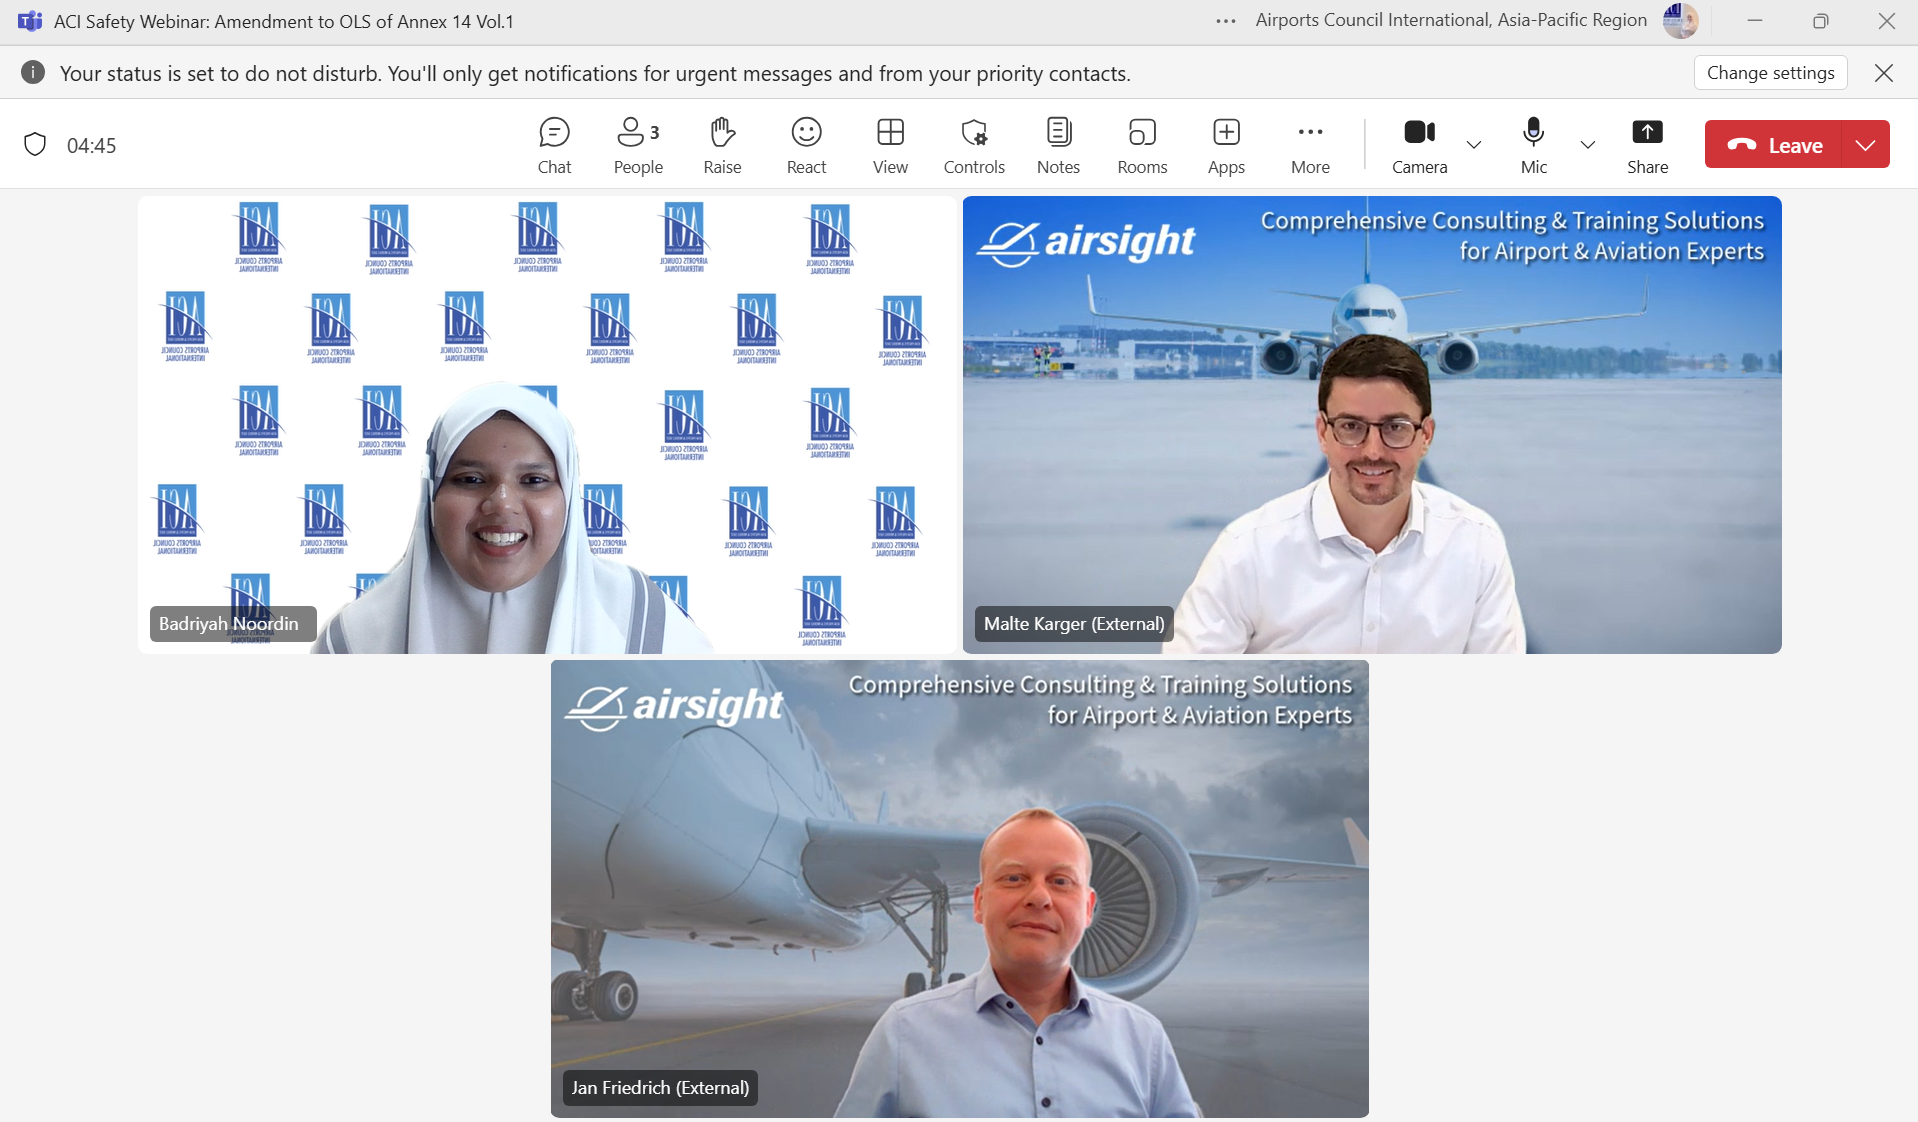Click the Change settings button
This screenshot has width=1918, height=1122.
(x=1770, y=73)
